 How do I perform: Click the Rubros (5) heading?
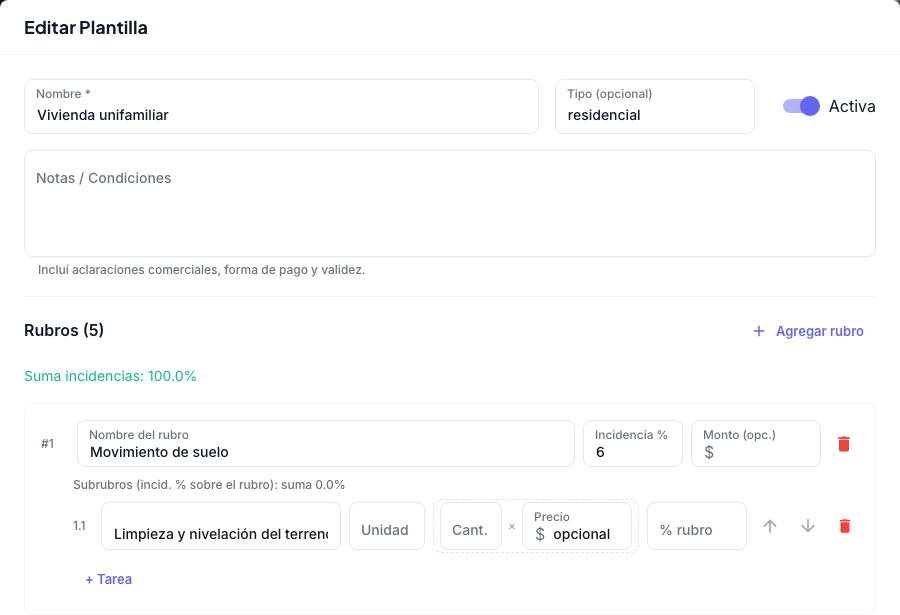point(64,330)
